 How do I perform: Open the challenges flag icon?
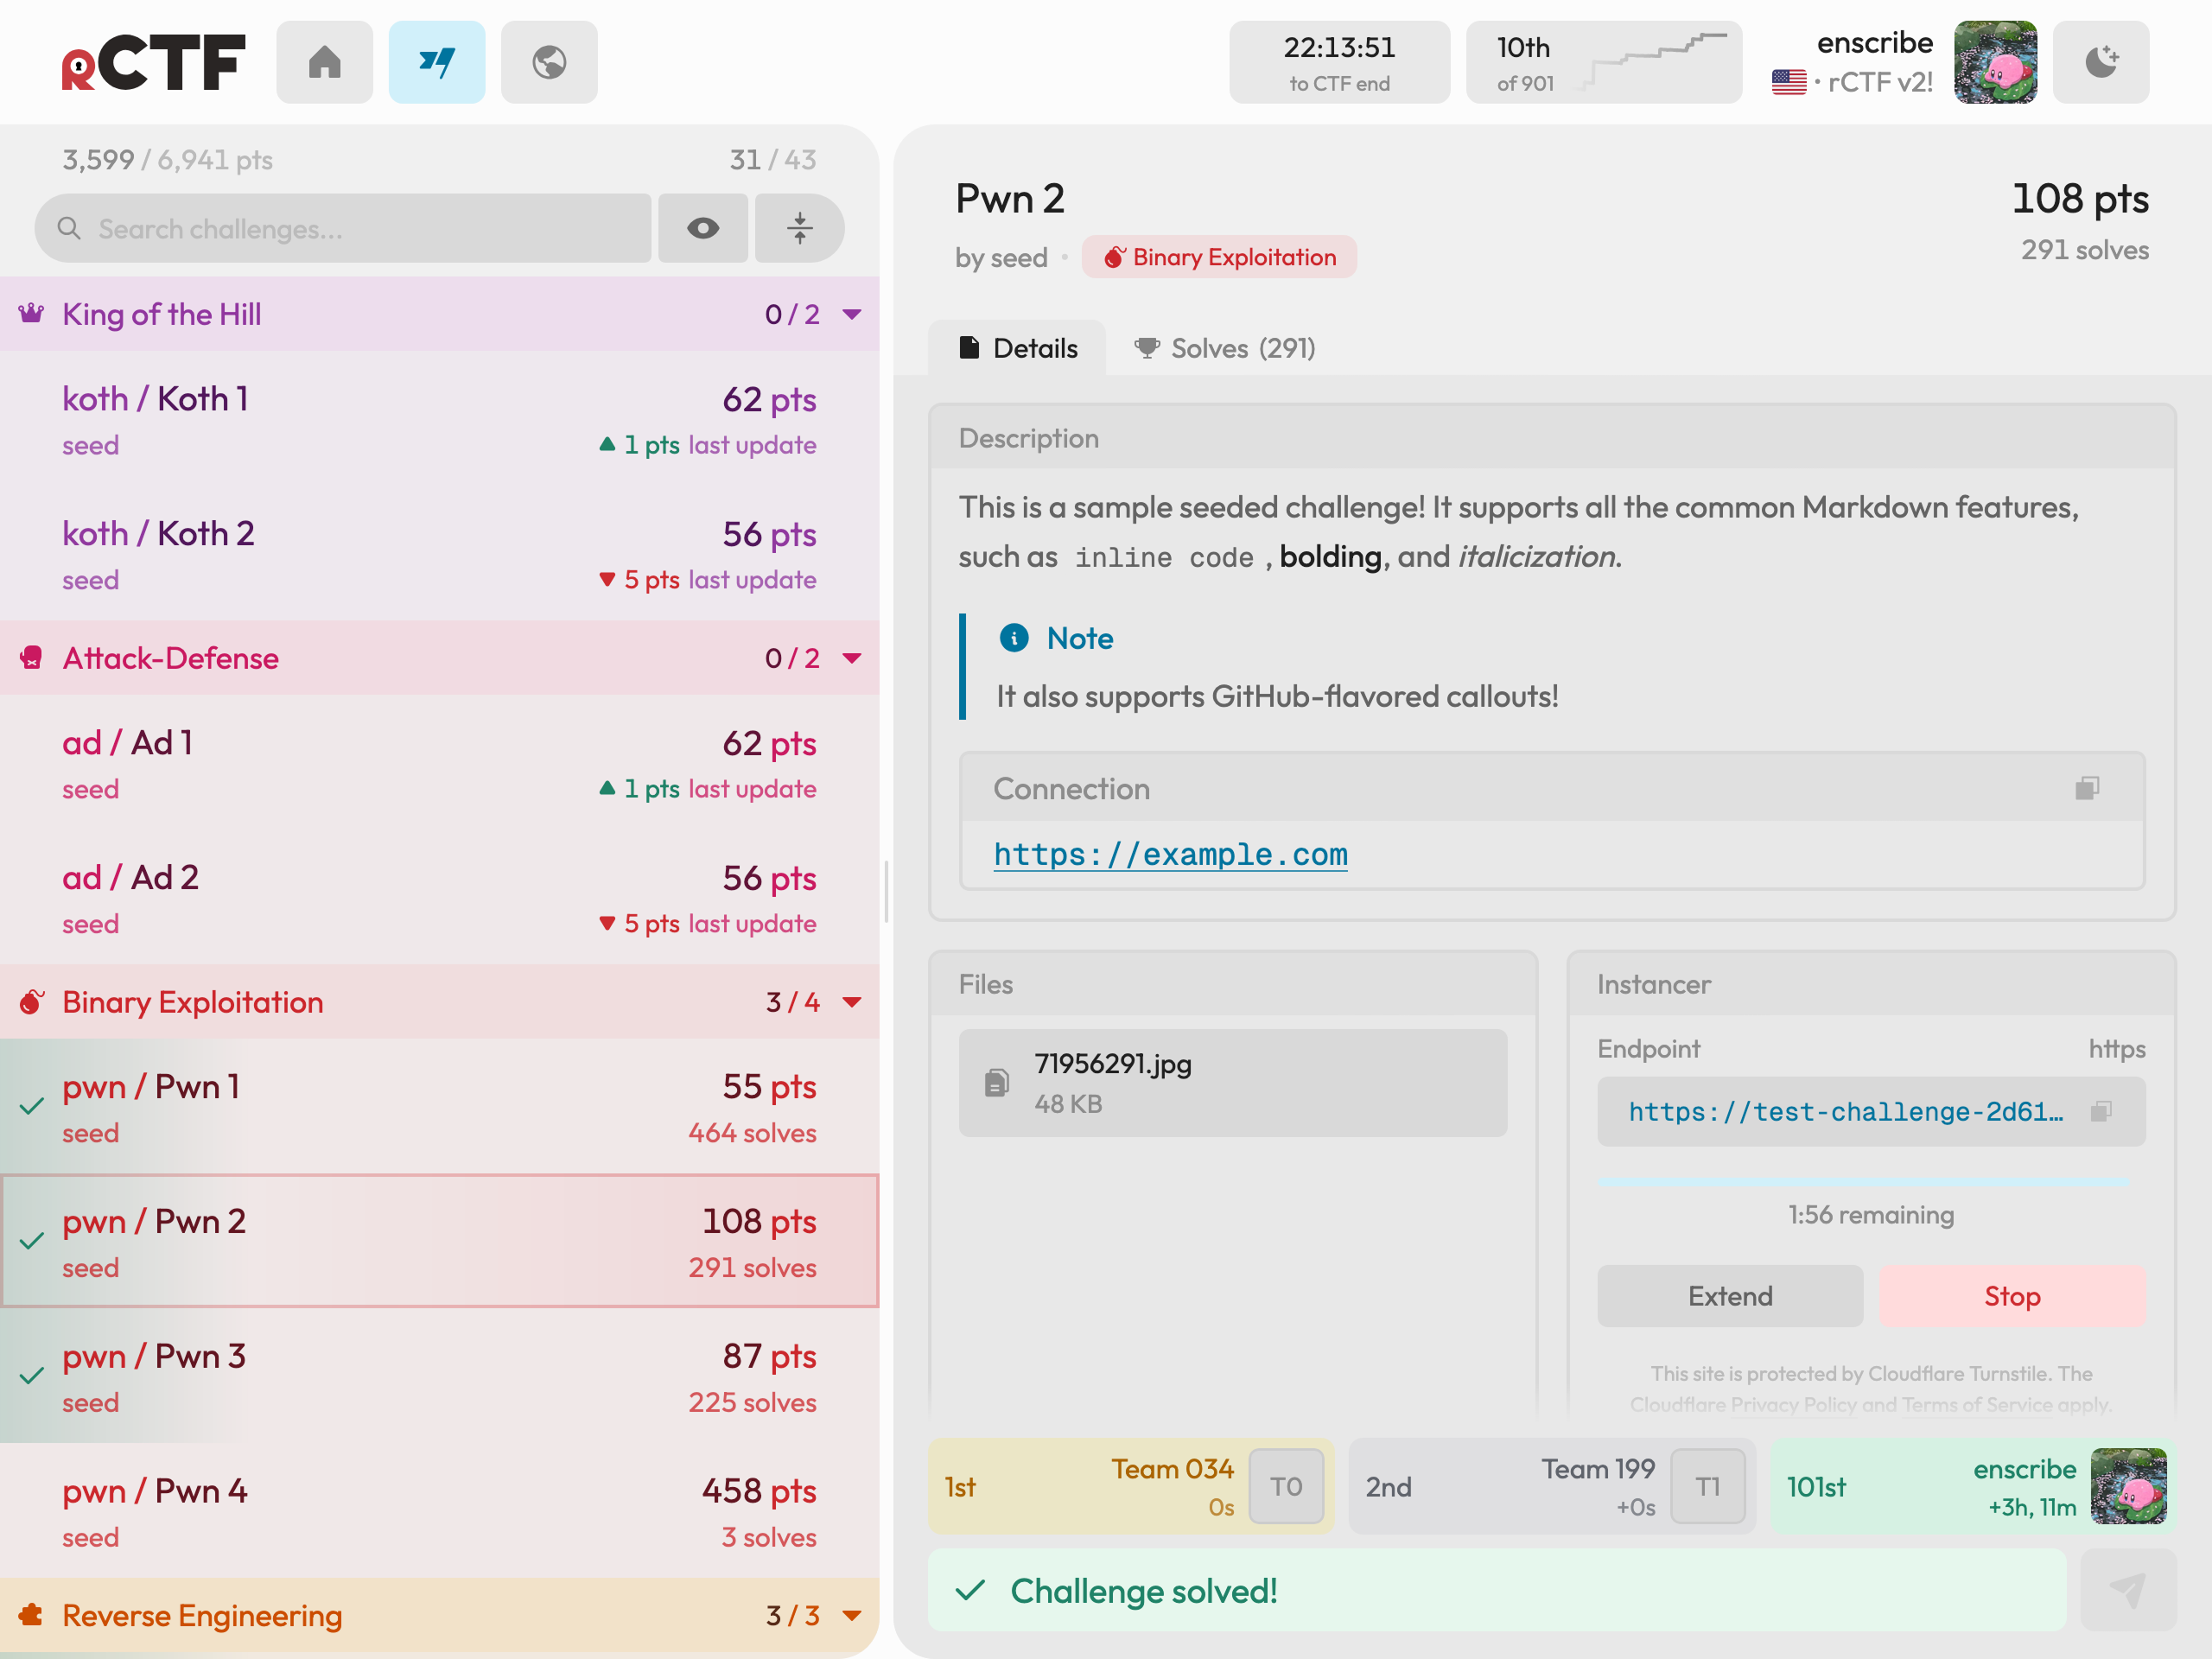[437, 62]
